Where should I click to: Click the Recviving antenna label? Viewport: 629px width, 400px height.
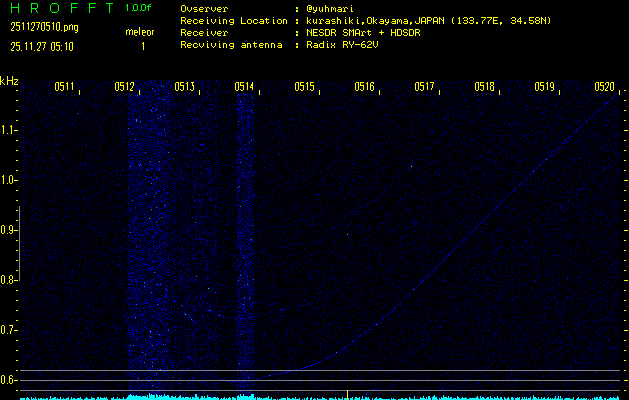231,45
